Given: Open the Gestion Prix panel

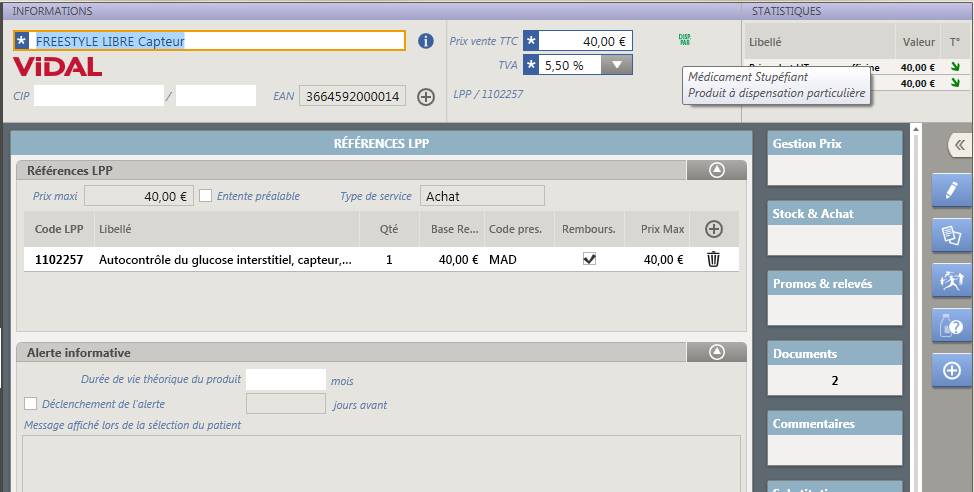Looking at the screenshot, I should pyautogui.click(x=835, y=158).
